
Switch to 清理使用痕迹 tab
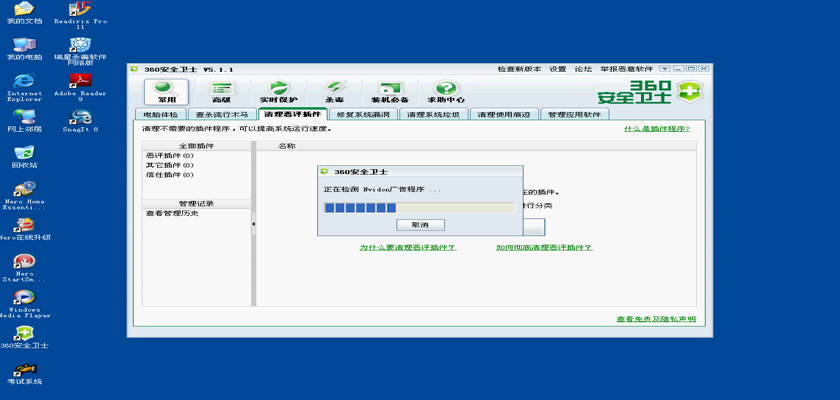[504, 114]
